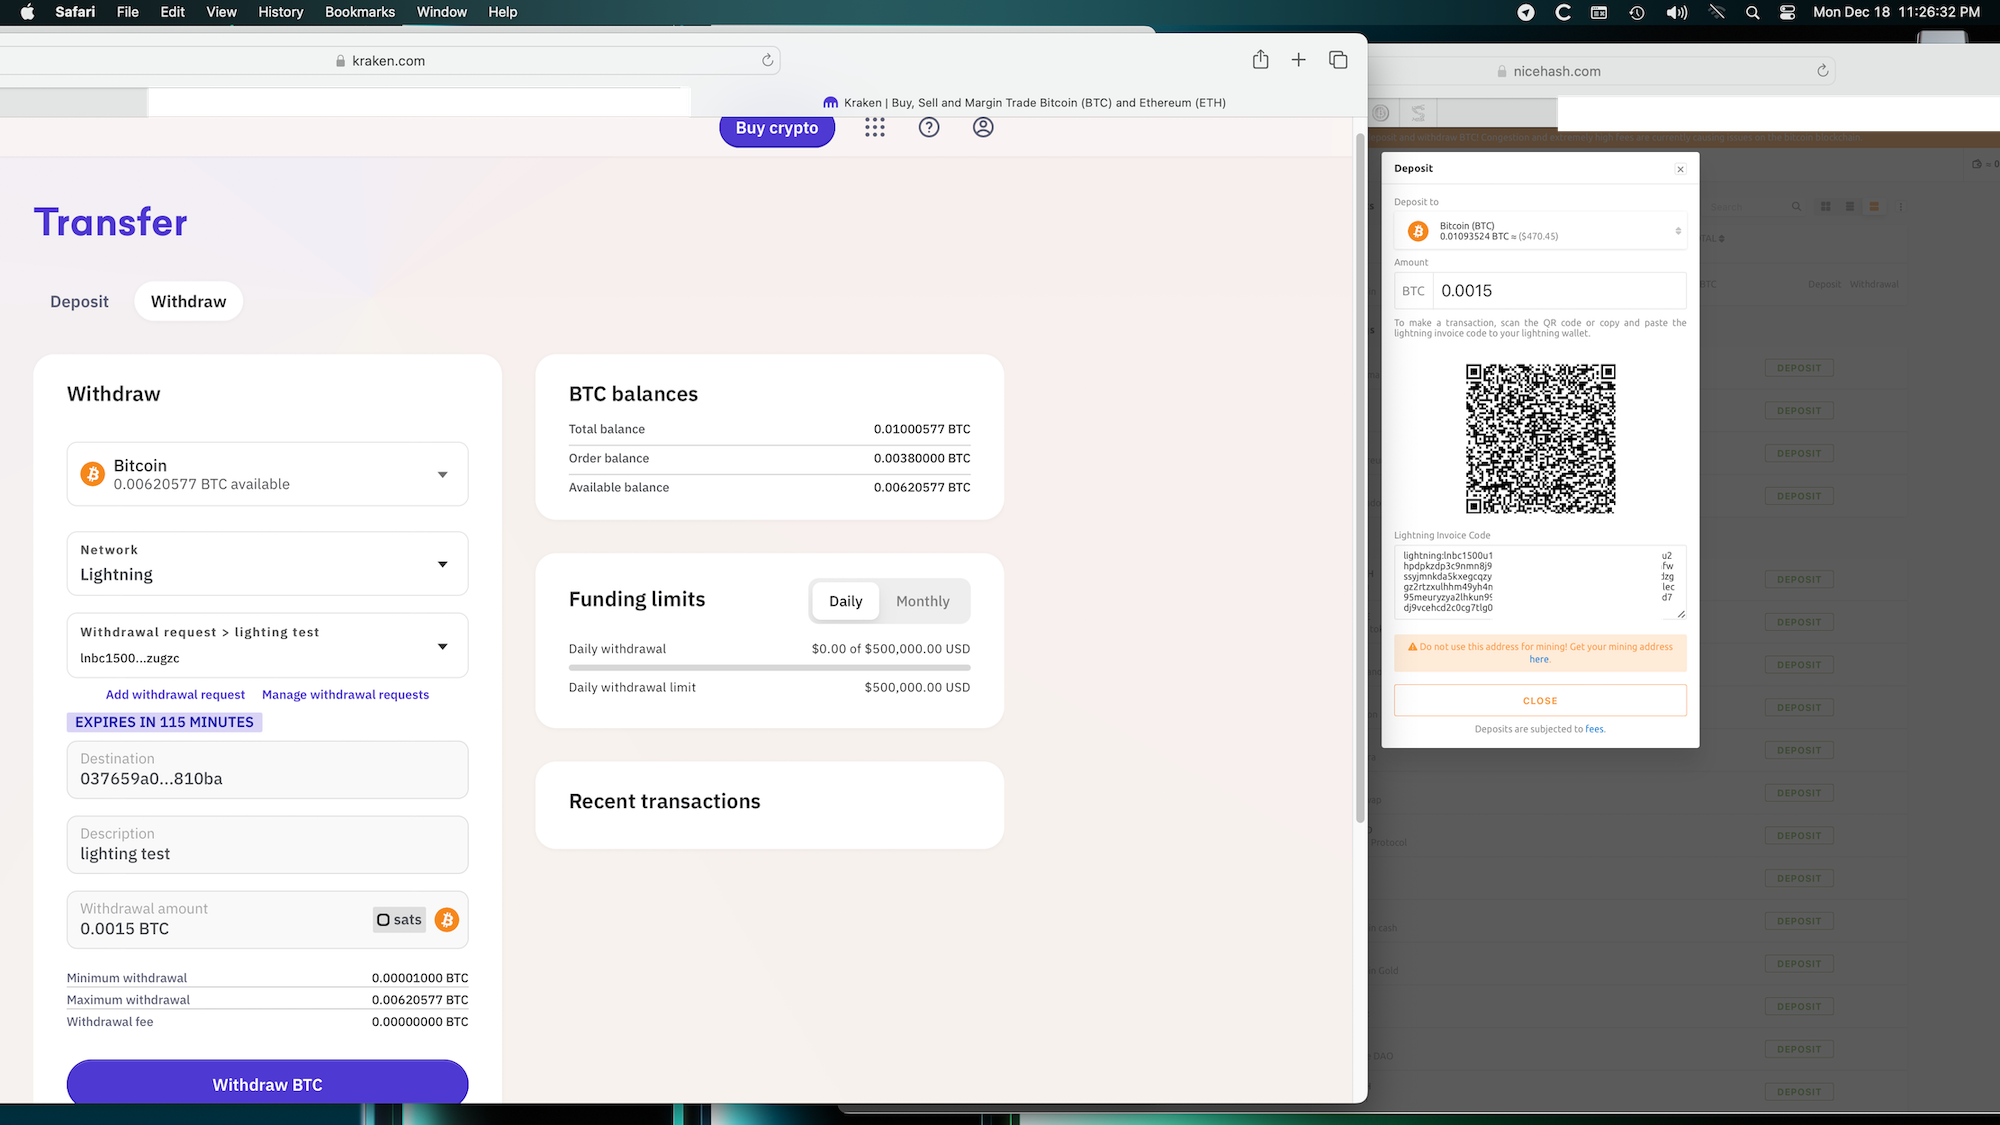Click the C-shaped menu bar icon
The width and height of the screenshot is (2000, 1125).
(1563, 12)
